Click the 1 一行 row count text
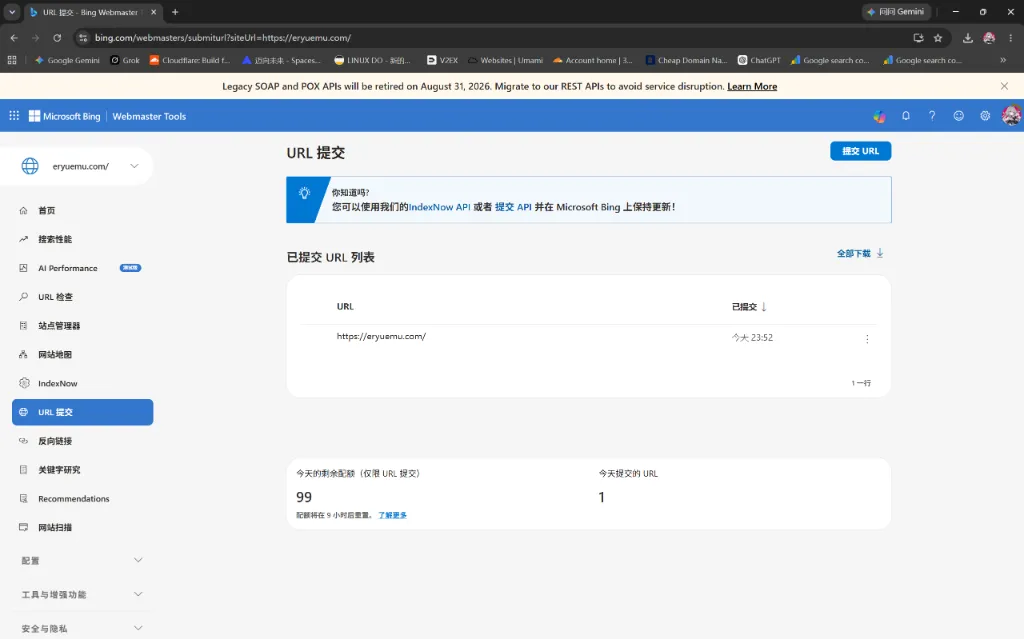Image resolution: width=1024 pixels, height=639 pixels. point(861,383)
